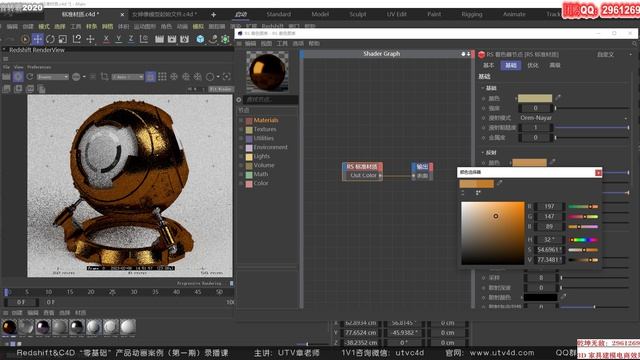
Task: Click the coordinate system icon
Action: (x=144, y=39)
